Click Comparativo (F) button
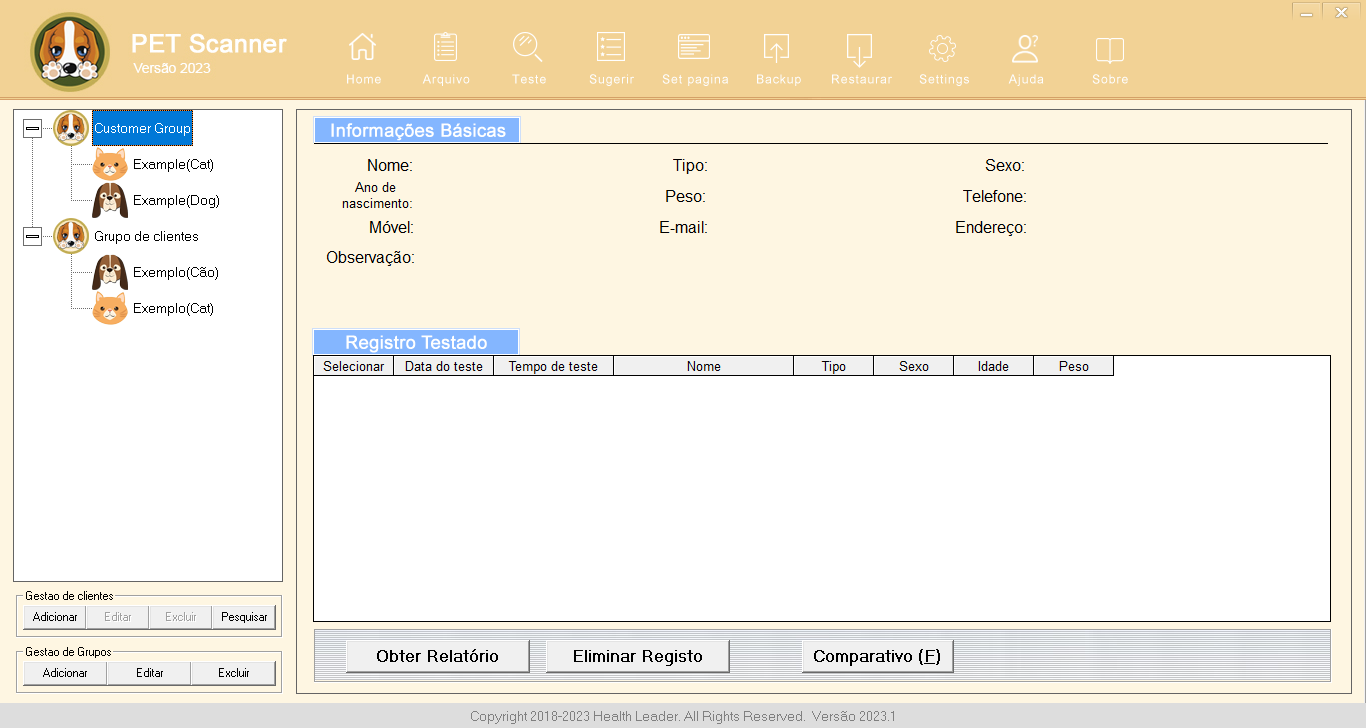Screen dimensions: 1366x728 (877, 656)
